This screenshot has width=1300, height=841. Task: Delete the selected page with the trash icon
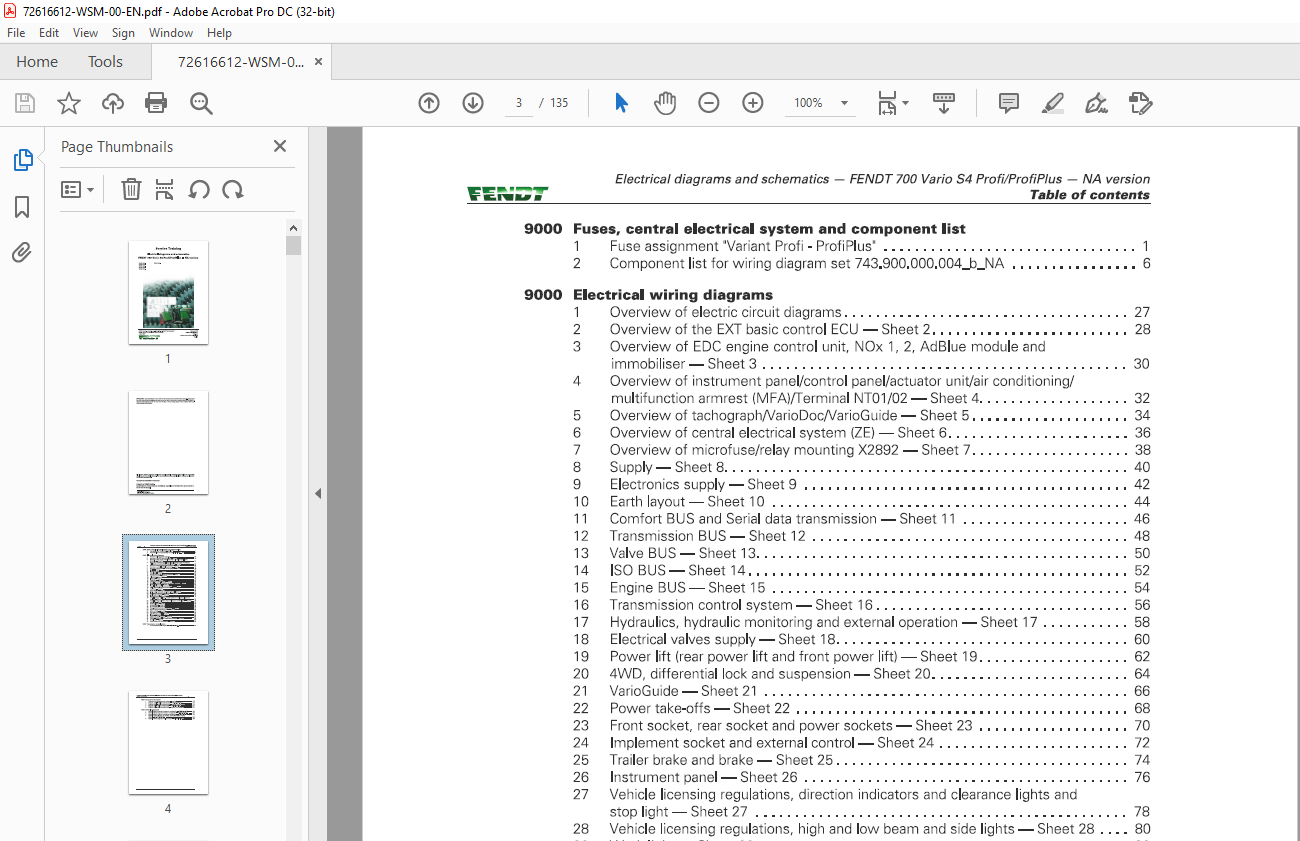pyautogui.click(x=131, y=189)
